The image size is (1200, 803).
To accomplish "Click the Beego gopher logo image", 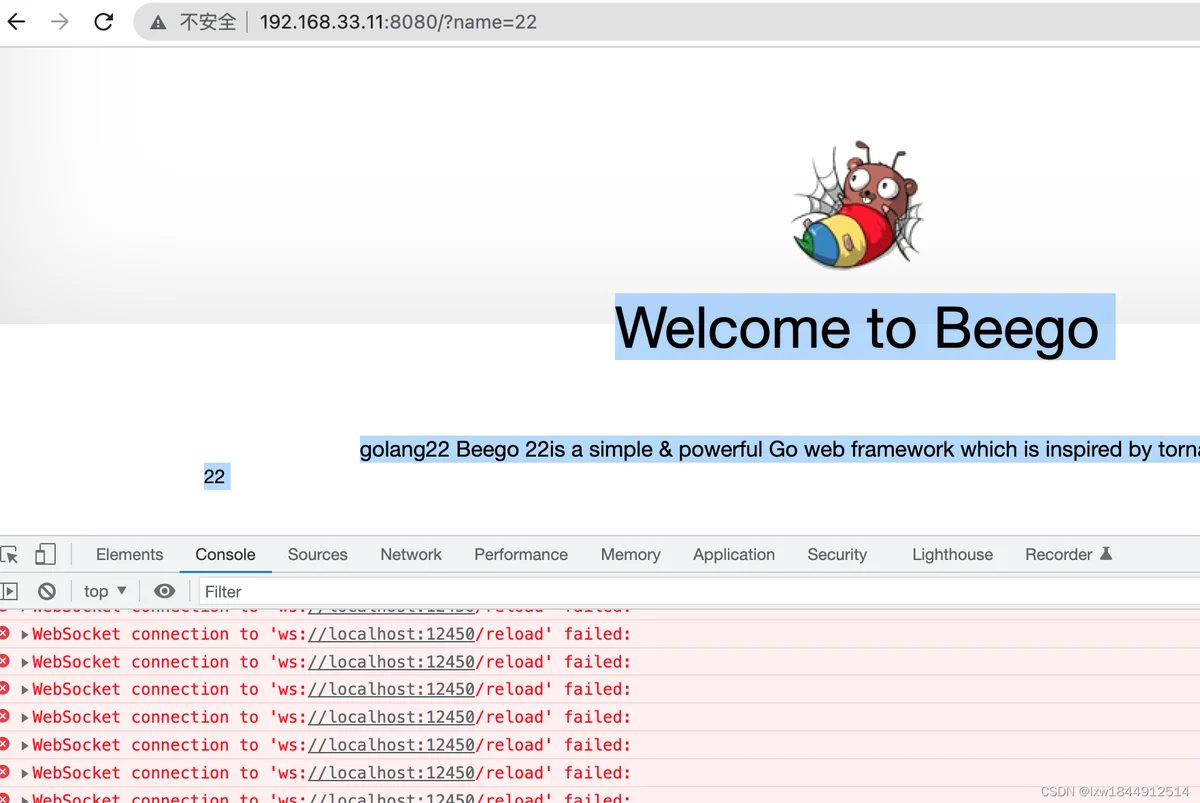I will tap(858, 205).
